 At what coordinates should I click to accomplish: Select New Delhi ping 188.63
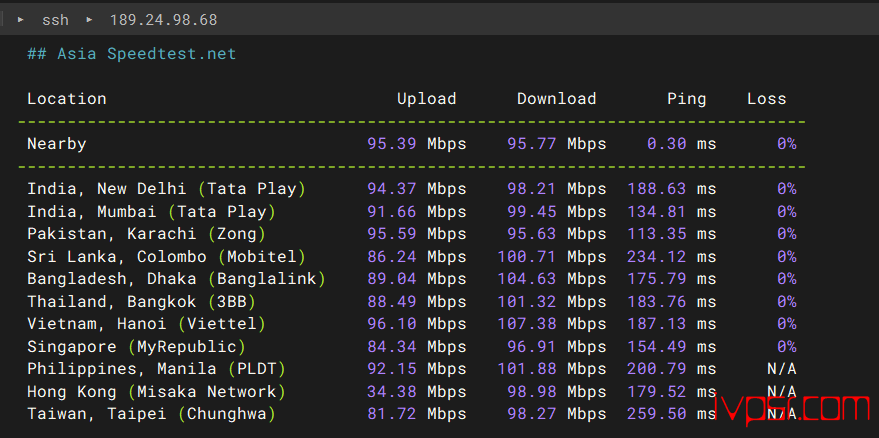click(x=656, y=189)
